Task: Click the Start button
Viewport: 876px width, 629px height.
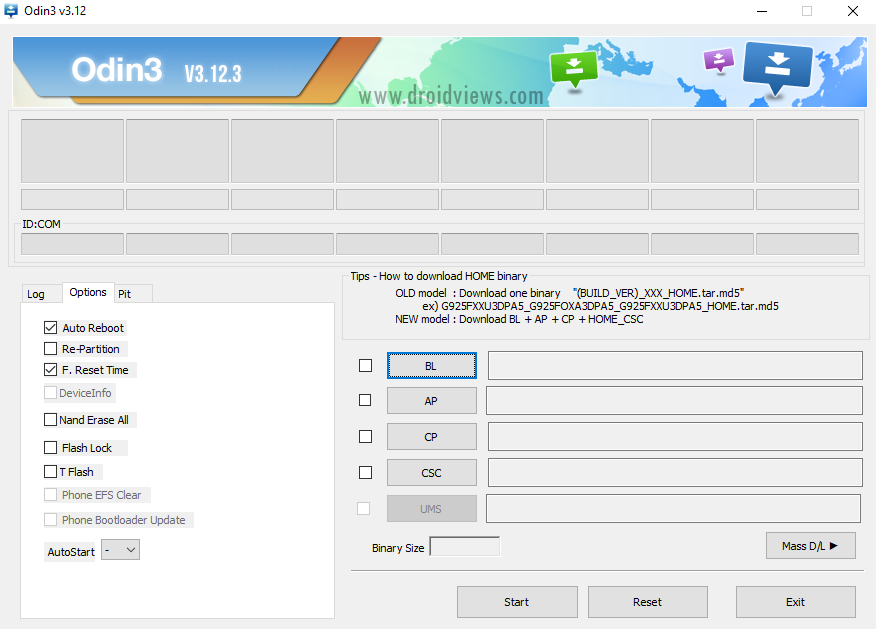Action: [x=517, y=602]
